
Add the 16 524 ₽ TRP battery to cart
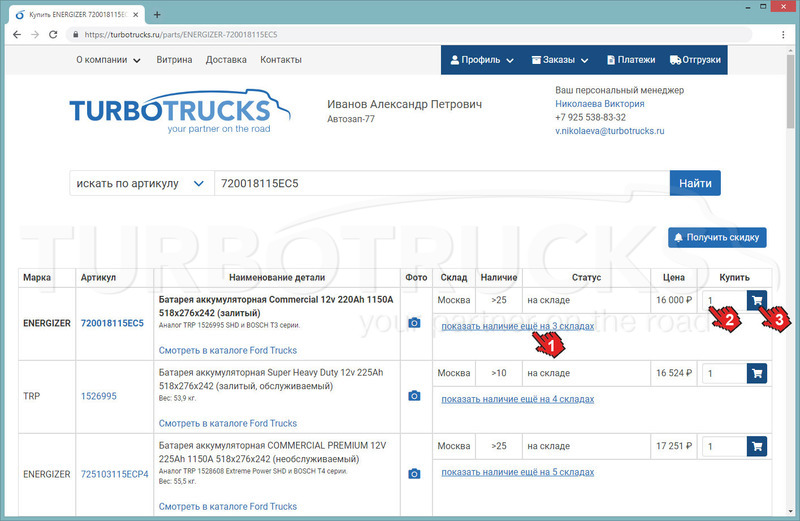(x=757, y=373)
